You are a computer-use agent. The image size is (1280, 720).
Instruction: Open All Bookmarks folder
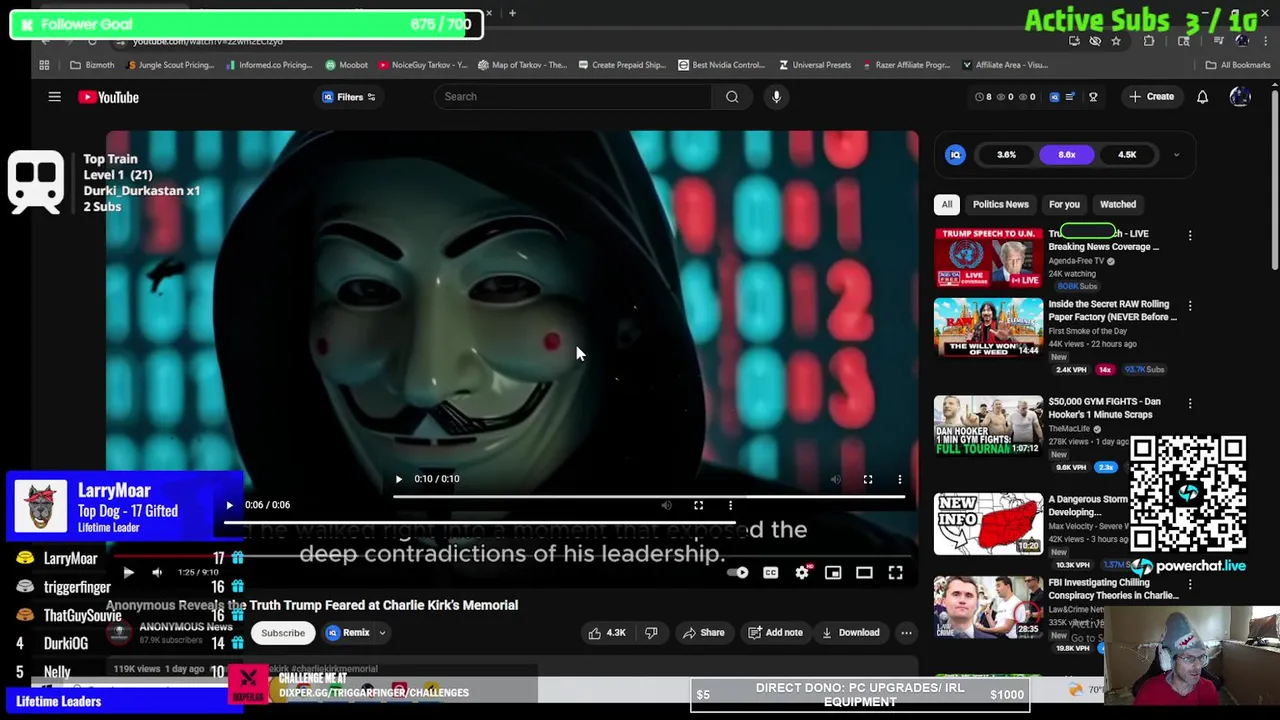[1237, 65]
